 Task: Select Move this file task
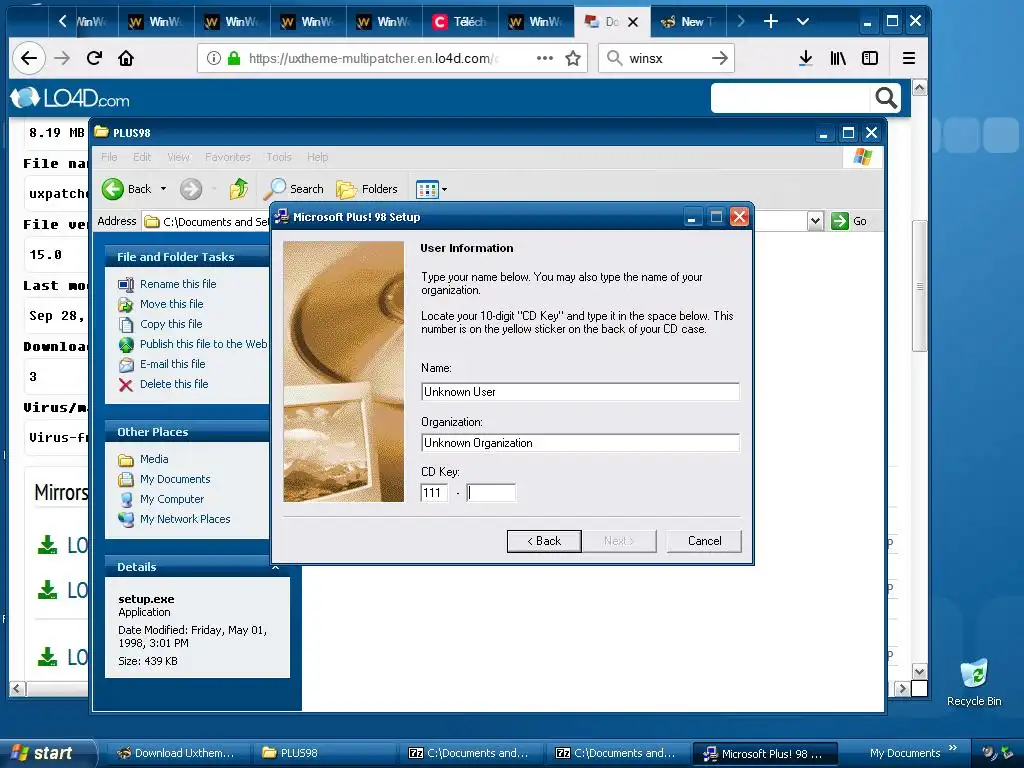[171, 304]
